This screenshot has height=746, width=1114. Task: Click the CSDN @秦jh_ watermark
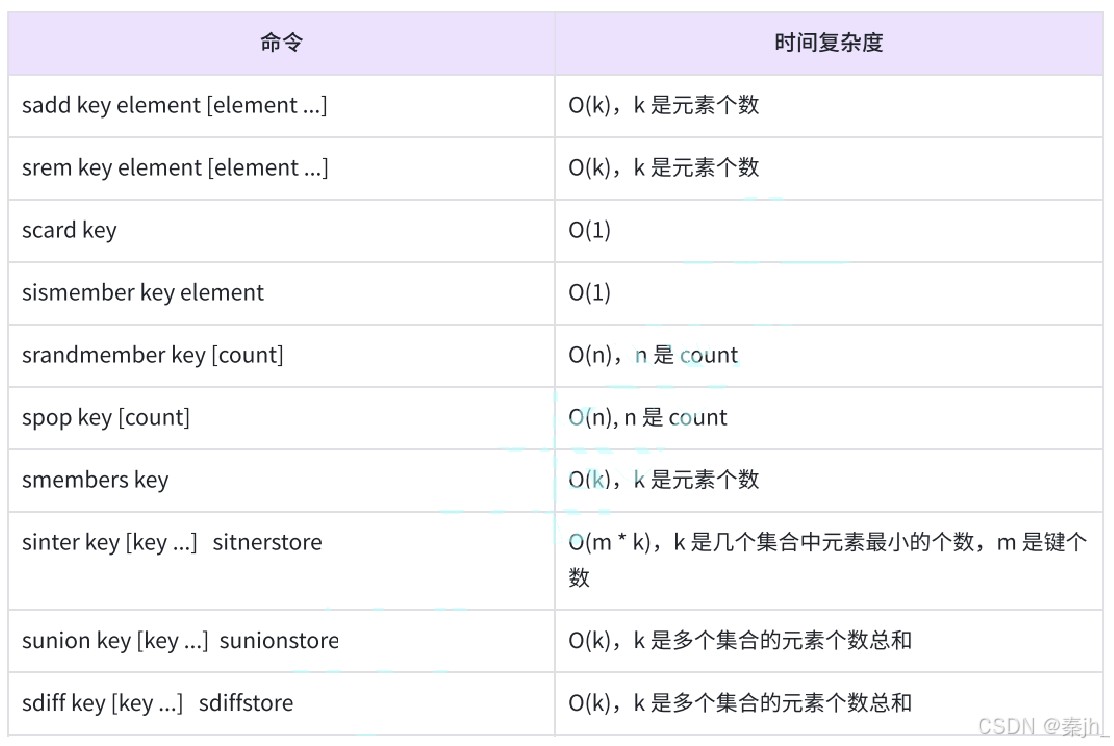1040,727
